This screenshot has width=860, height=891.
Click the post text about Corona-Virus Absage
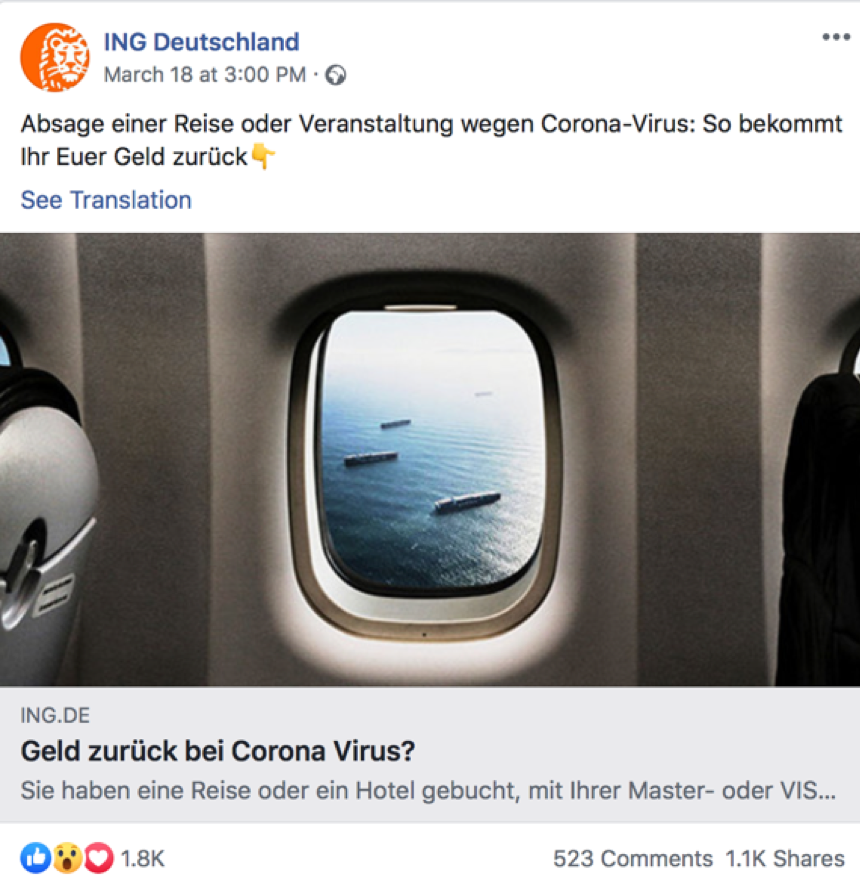click(431, 140)
